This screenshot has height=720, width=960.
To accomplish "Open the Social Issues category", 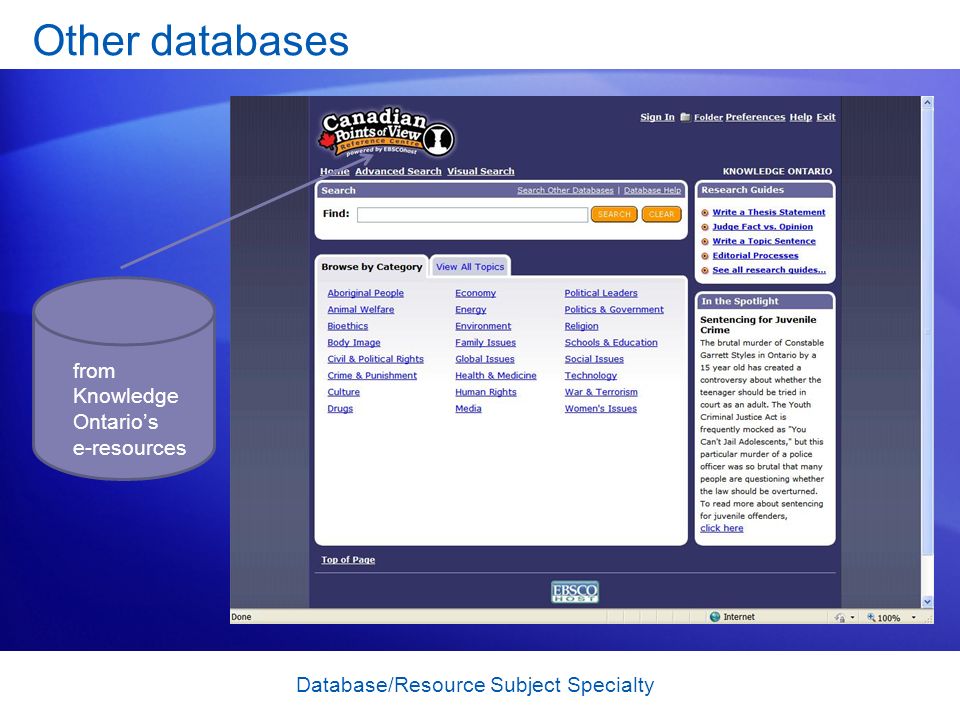I will 594,359.
